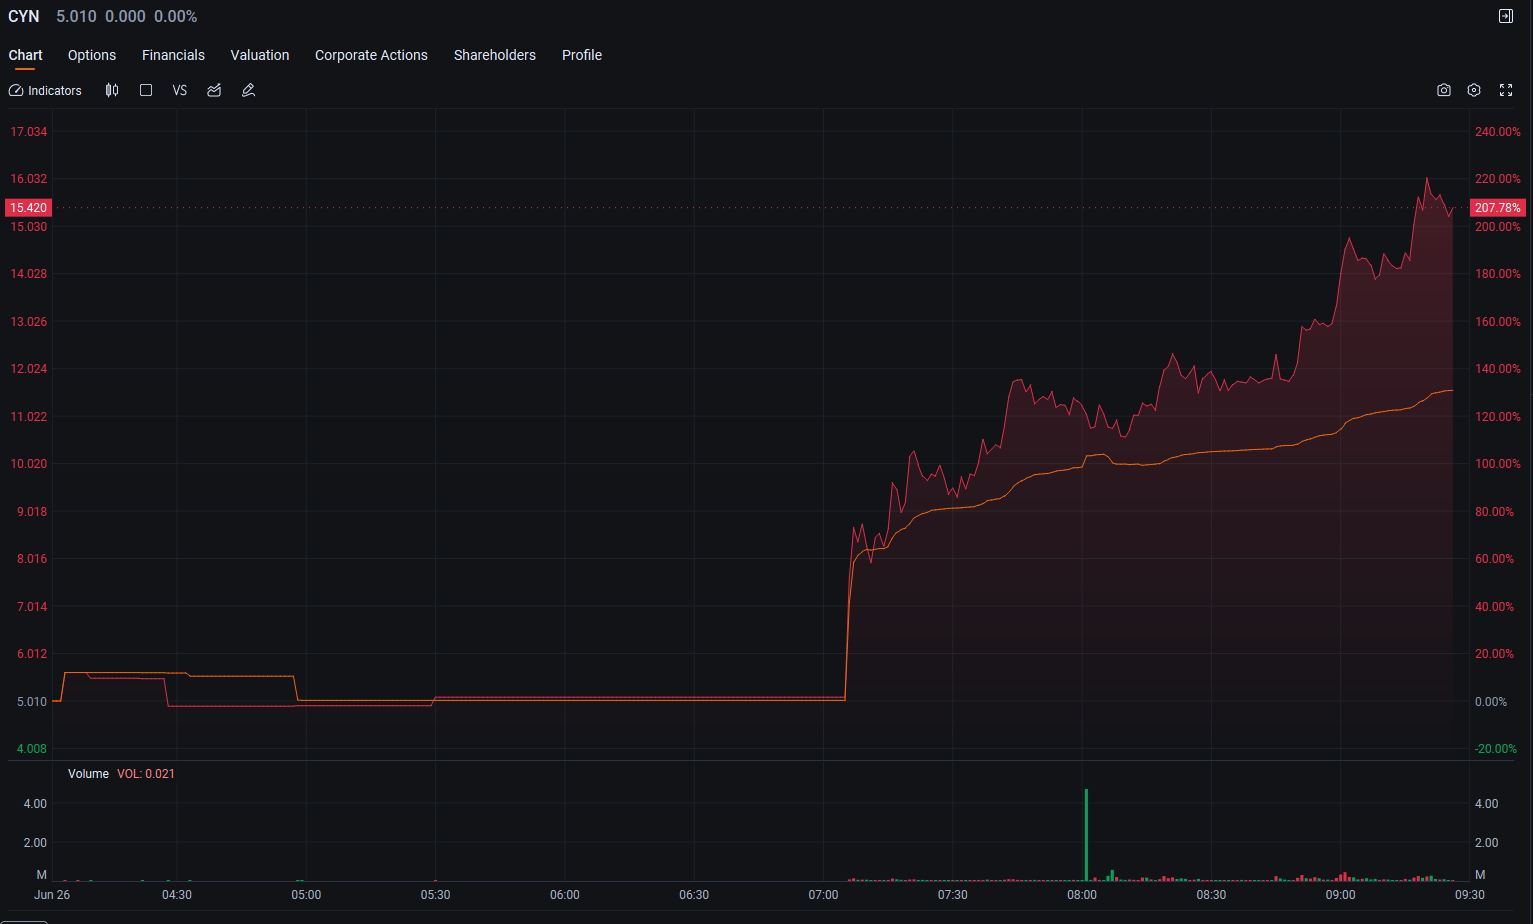Click the 15.420 current price label
This screenshot has height=924, width=1533.
[x=28, y=208]
